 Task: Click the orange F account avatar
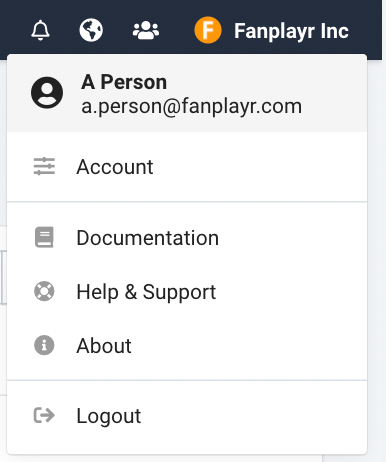[208, 30]
